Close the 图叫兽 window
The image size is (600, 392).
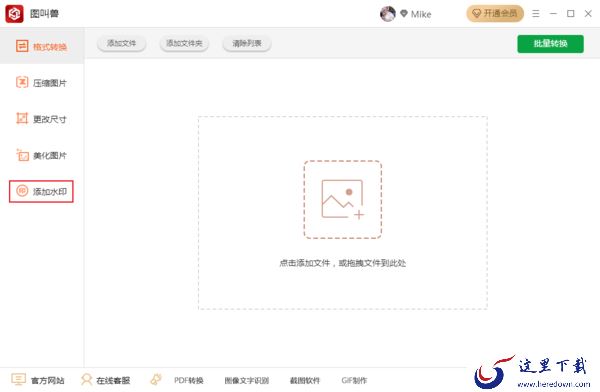(x=588, y=14)
